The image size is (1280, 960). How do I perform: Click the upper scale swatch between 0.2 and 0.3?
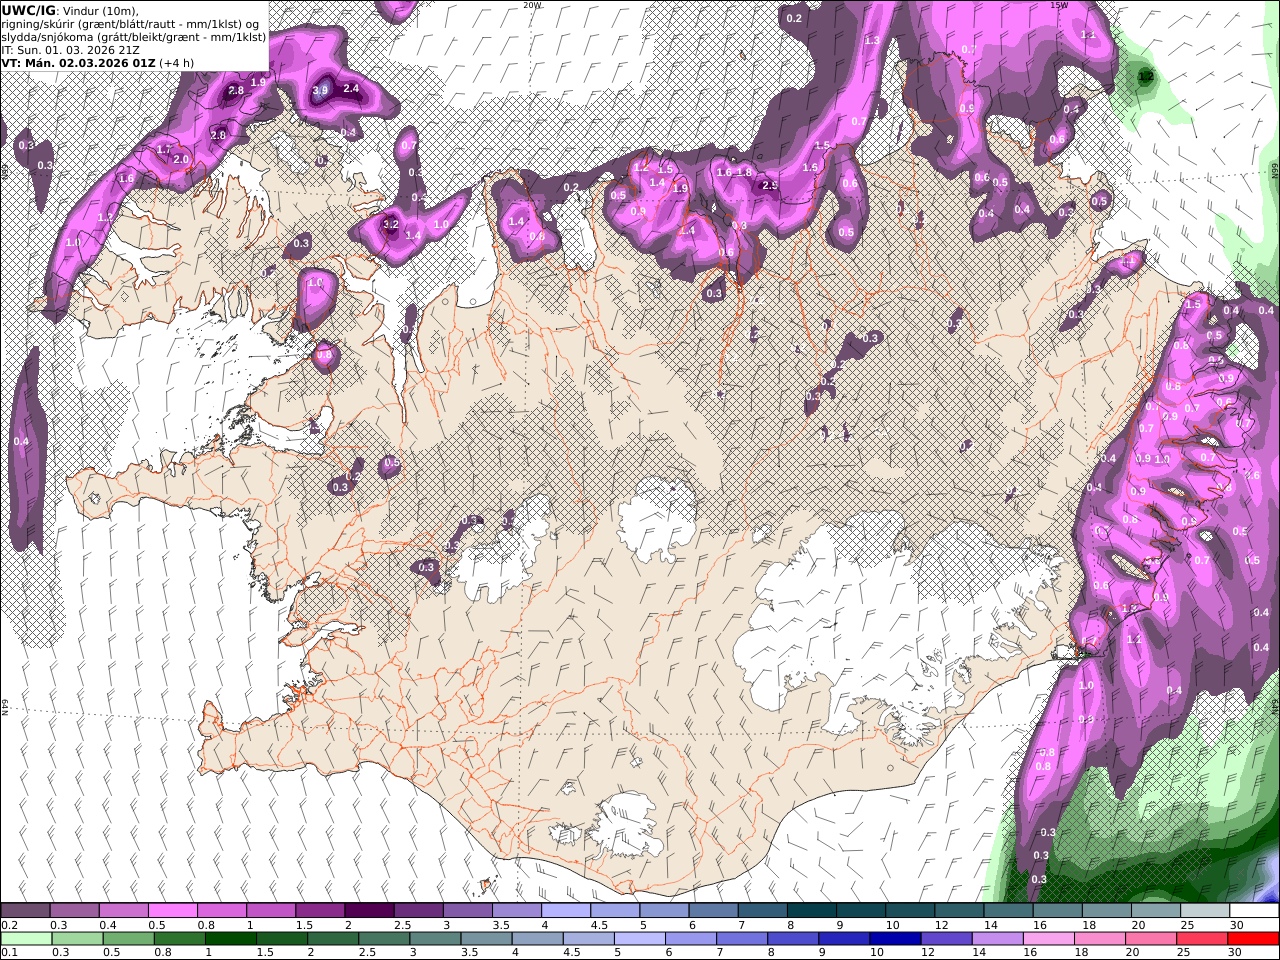click(25, 911)
